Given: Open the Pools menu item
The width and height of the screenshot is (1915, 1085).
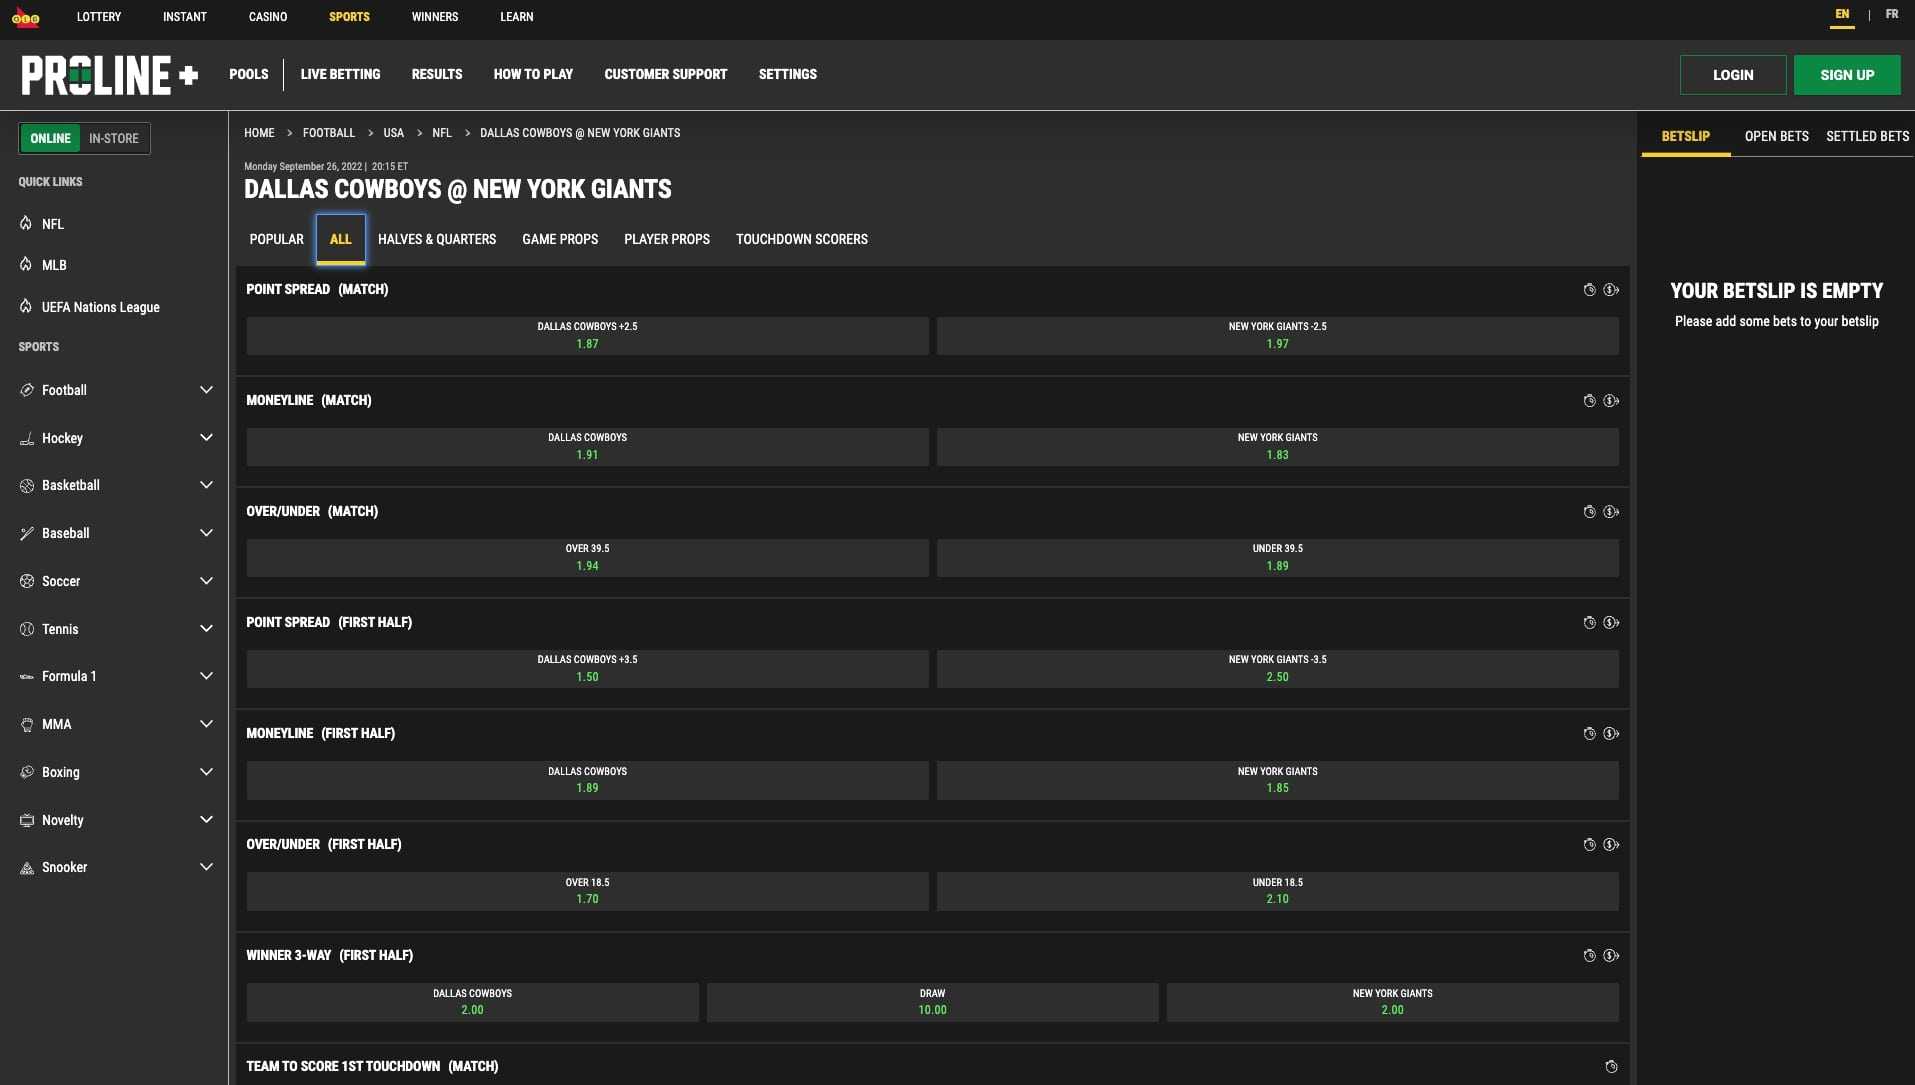Looking at the screenshot, I should point(249,75).
